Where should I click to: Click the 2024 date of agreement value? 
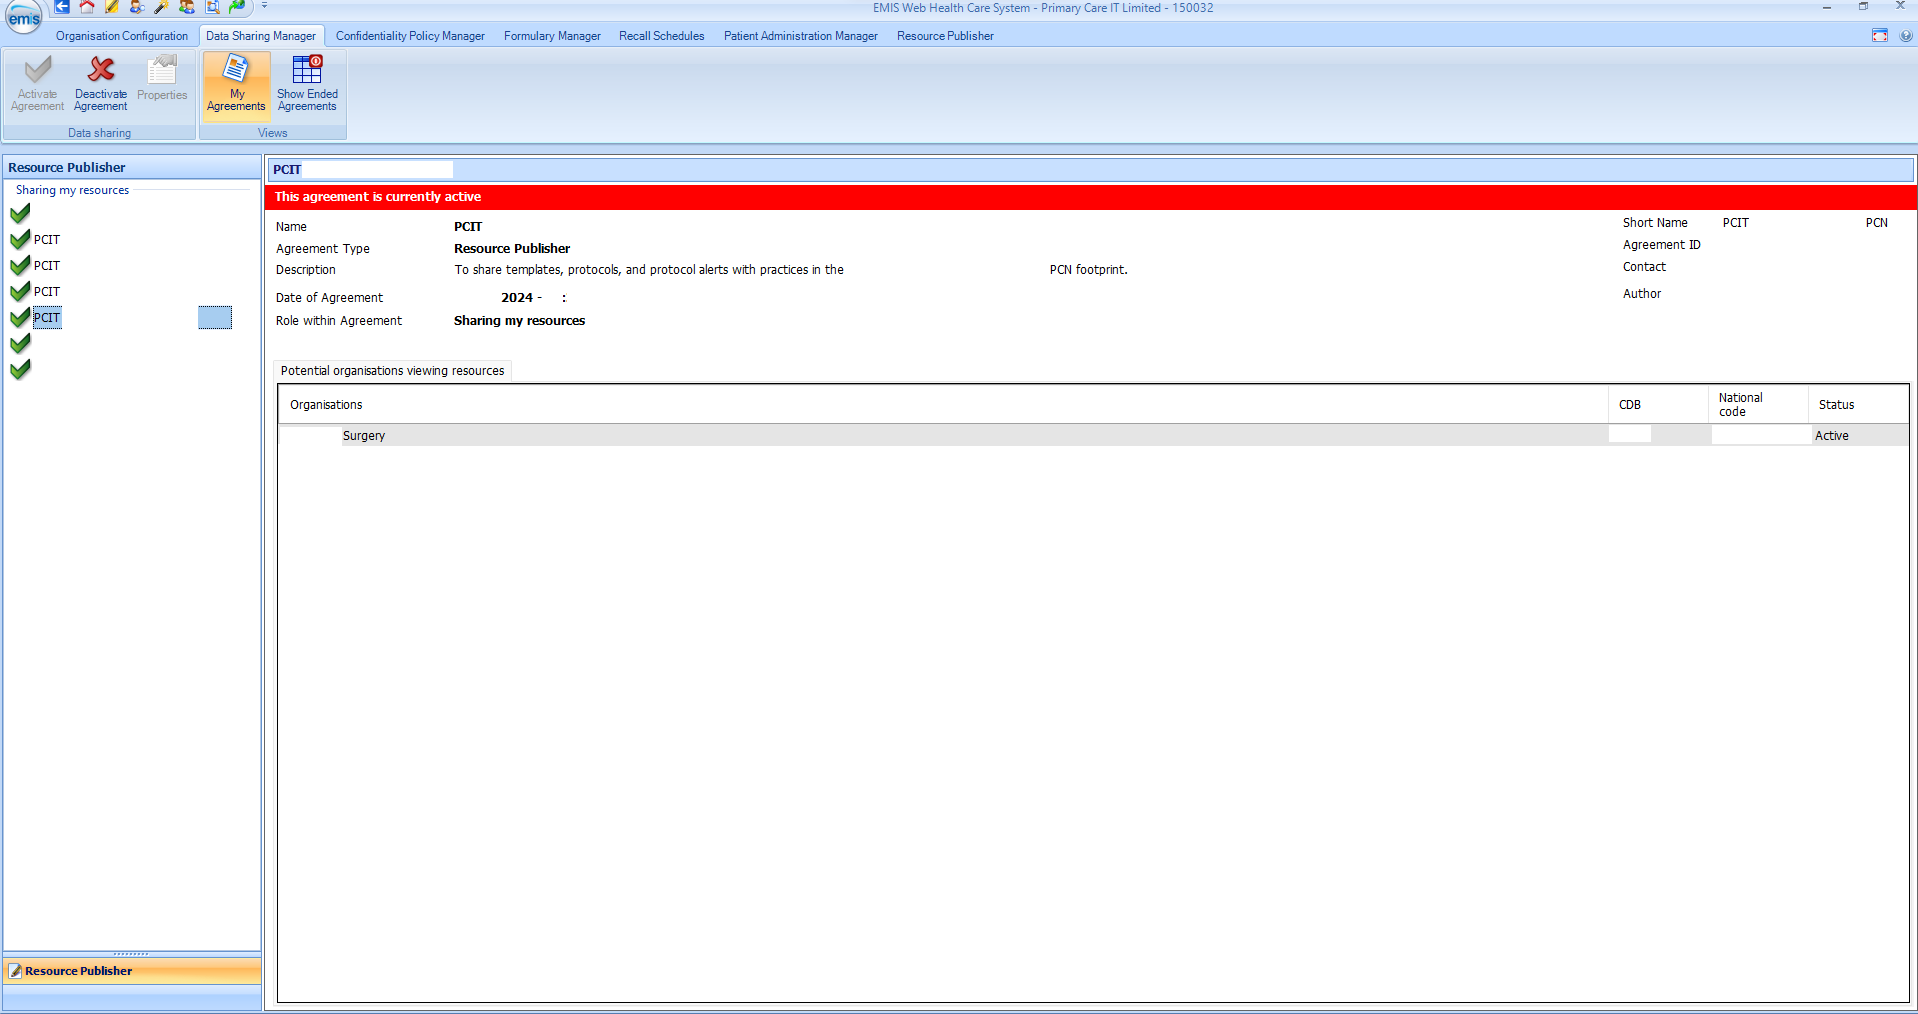(x=517, y=298)
